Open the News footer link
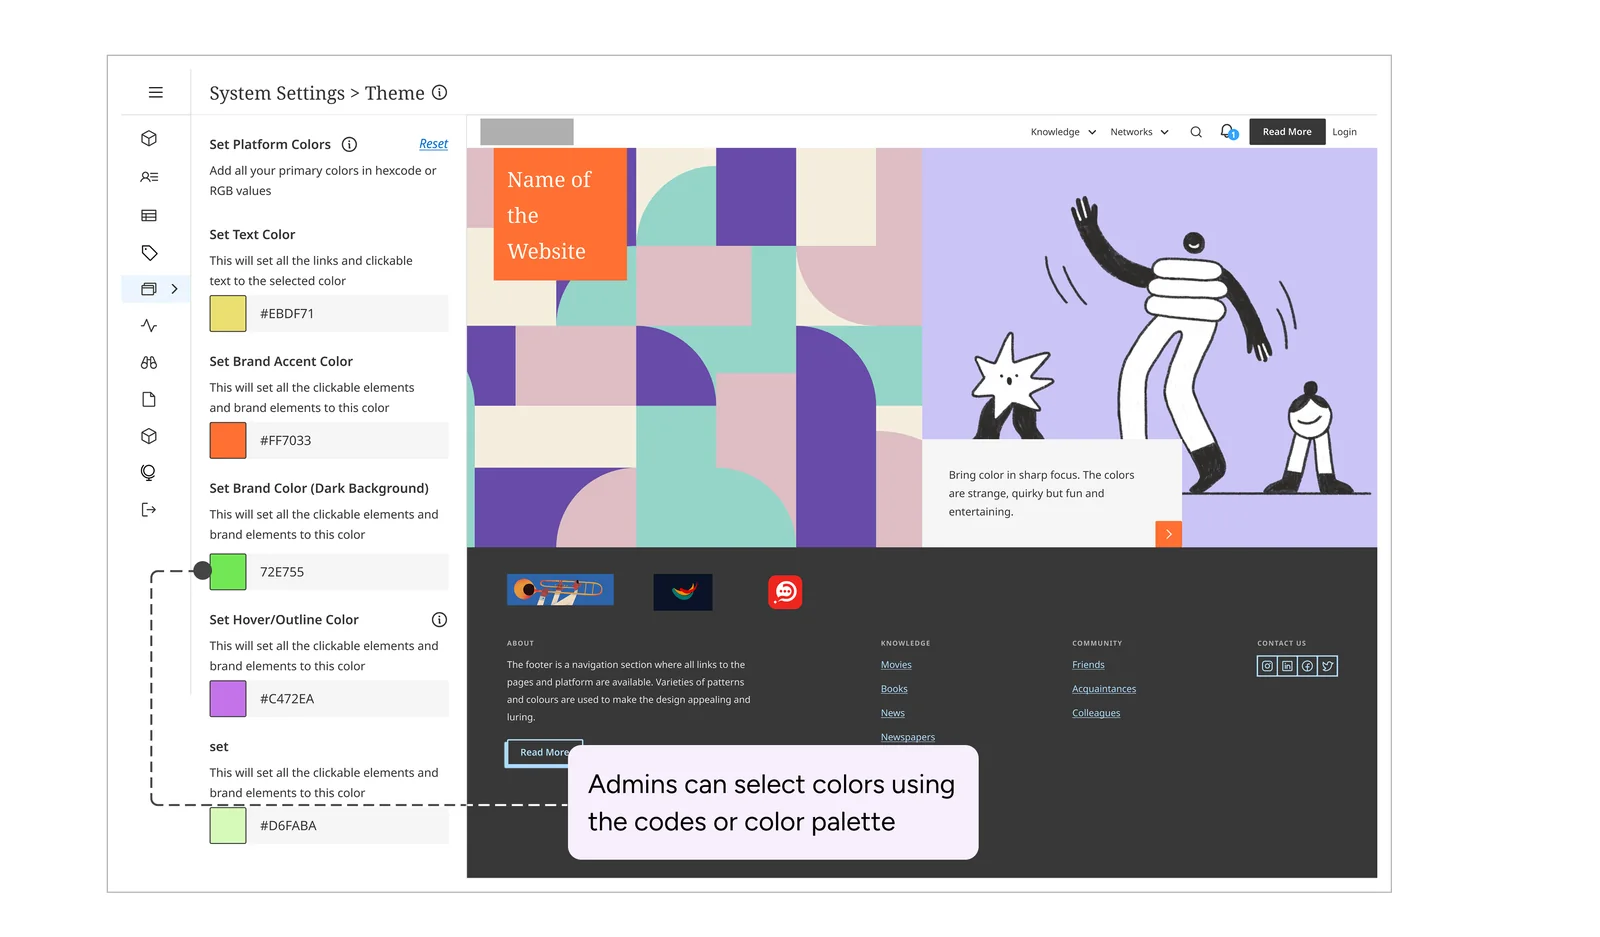The height and width of the screenshot is (937, 1600). point(892,713)
